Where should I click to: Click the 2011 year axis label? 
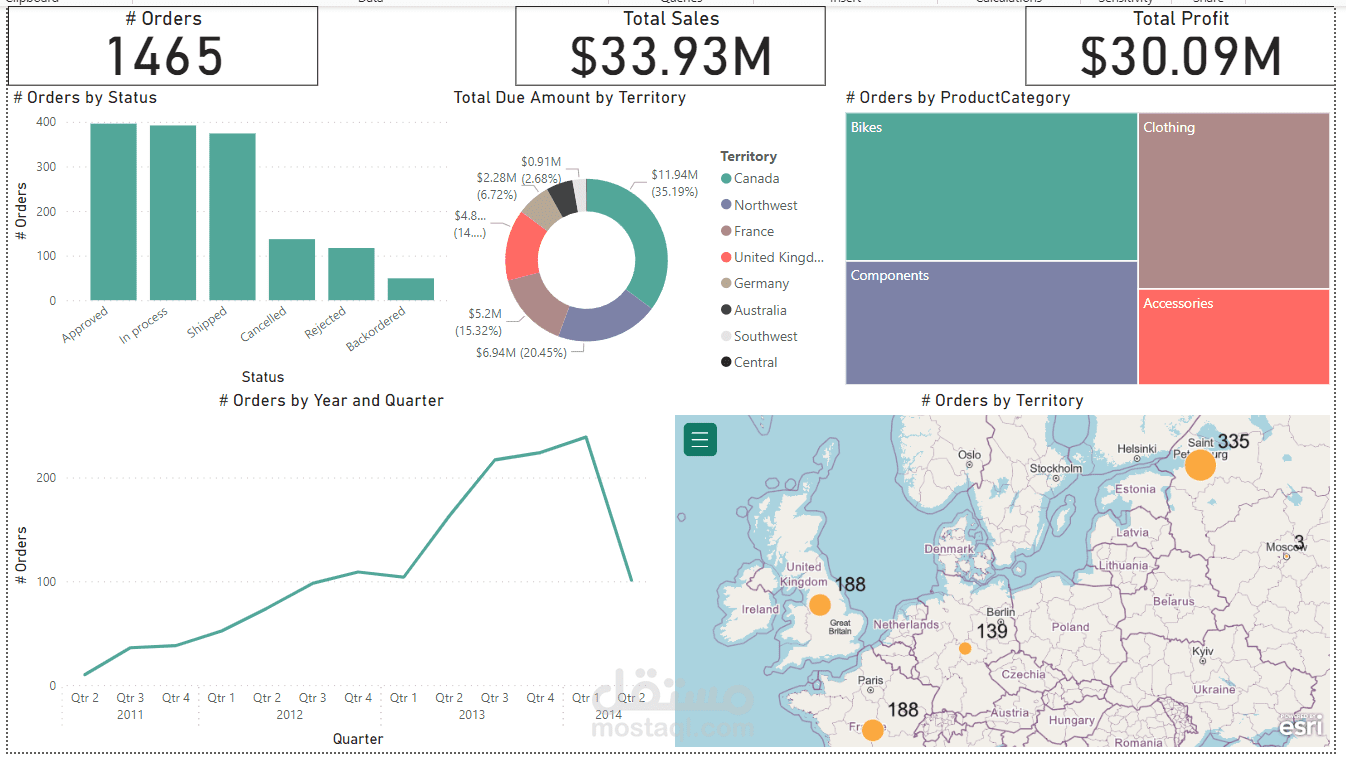point(130,714)
